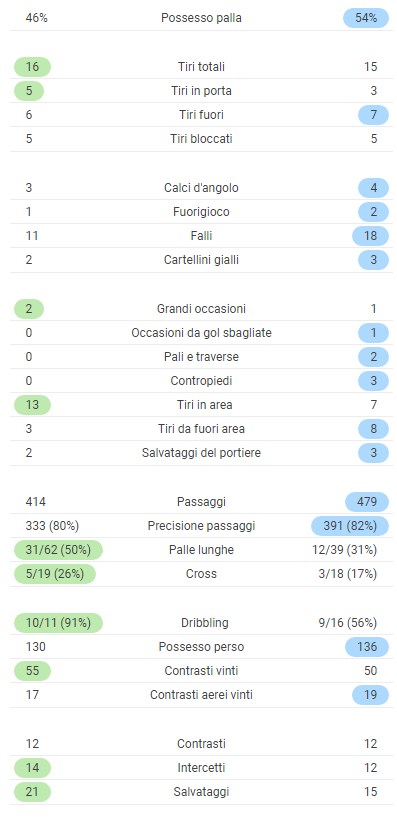The width and height of the screenshot is (397, 826).
Task: Click the 10/11 (91%) Dribbling badge
Action: click(58, 623)
